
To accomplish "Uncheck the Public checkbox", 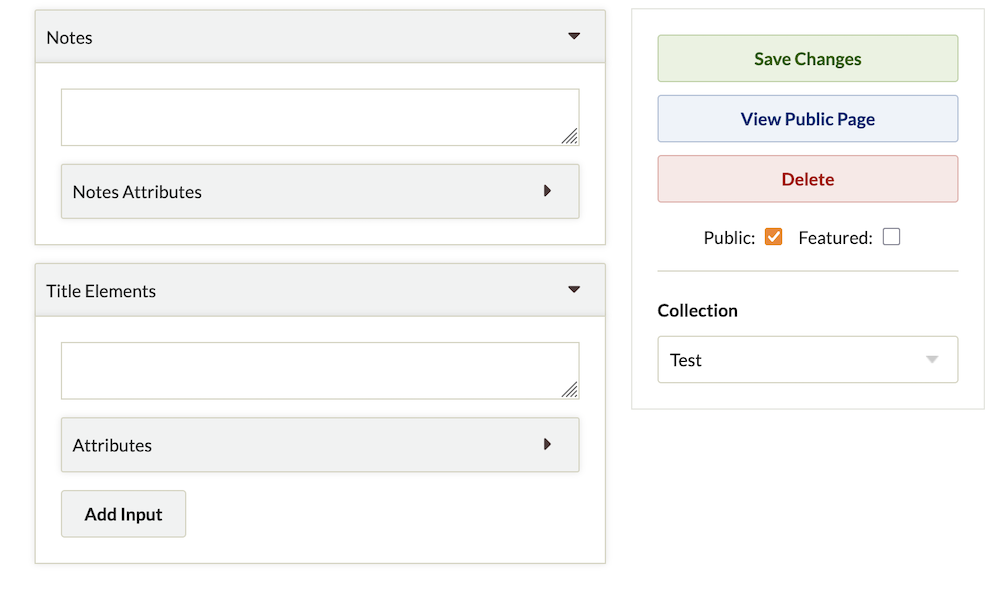I will click(773, 237).
